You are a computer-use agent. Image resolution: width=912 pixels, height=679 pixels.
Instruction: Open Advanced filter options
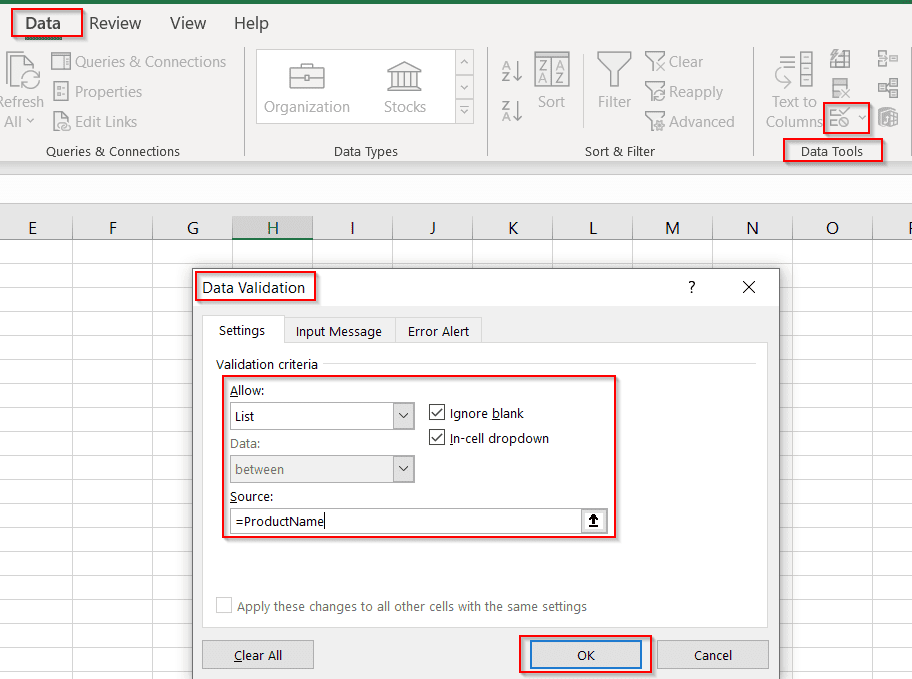coord(690,121)
